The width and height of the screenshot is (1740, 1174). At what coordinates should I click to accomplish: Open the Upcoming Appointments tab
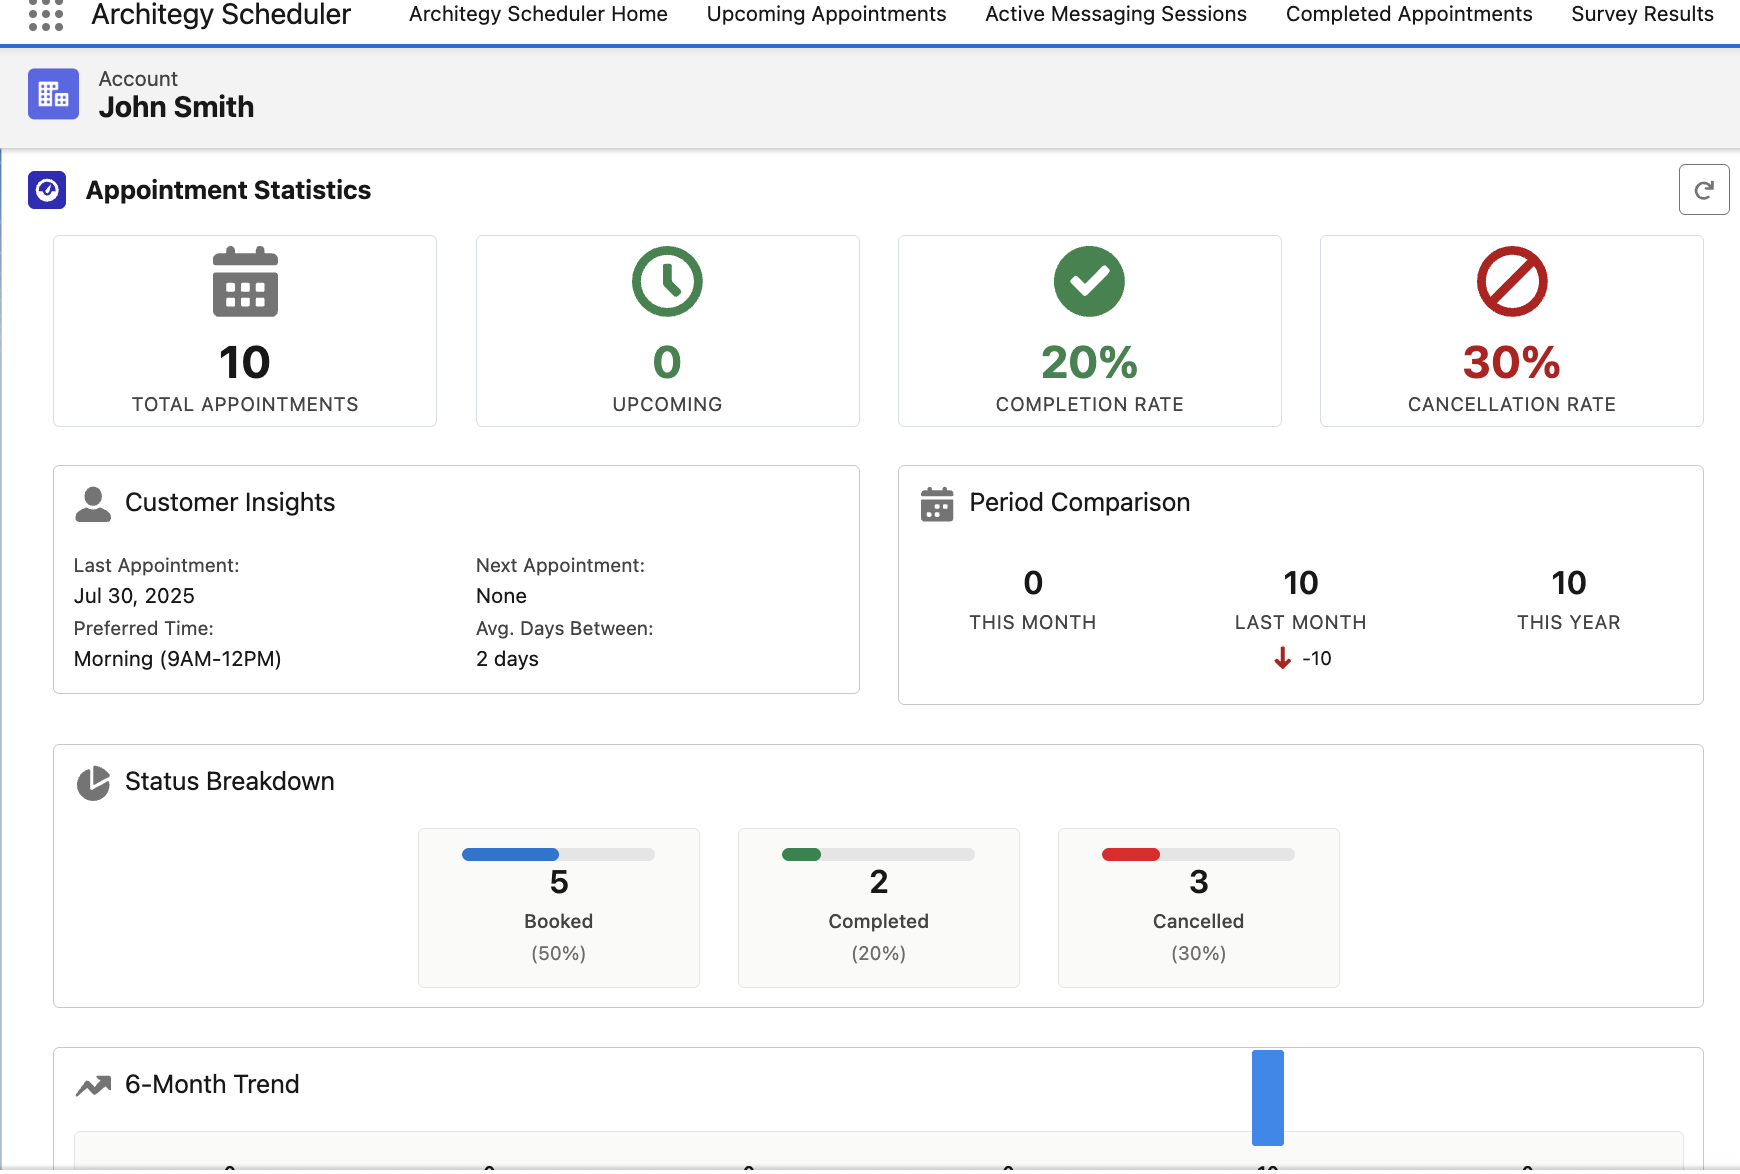point(826,14)
